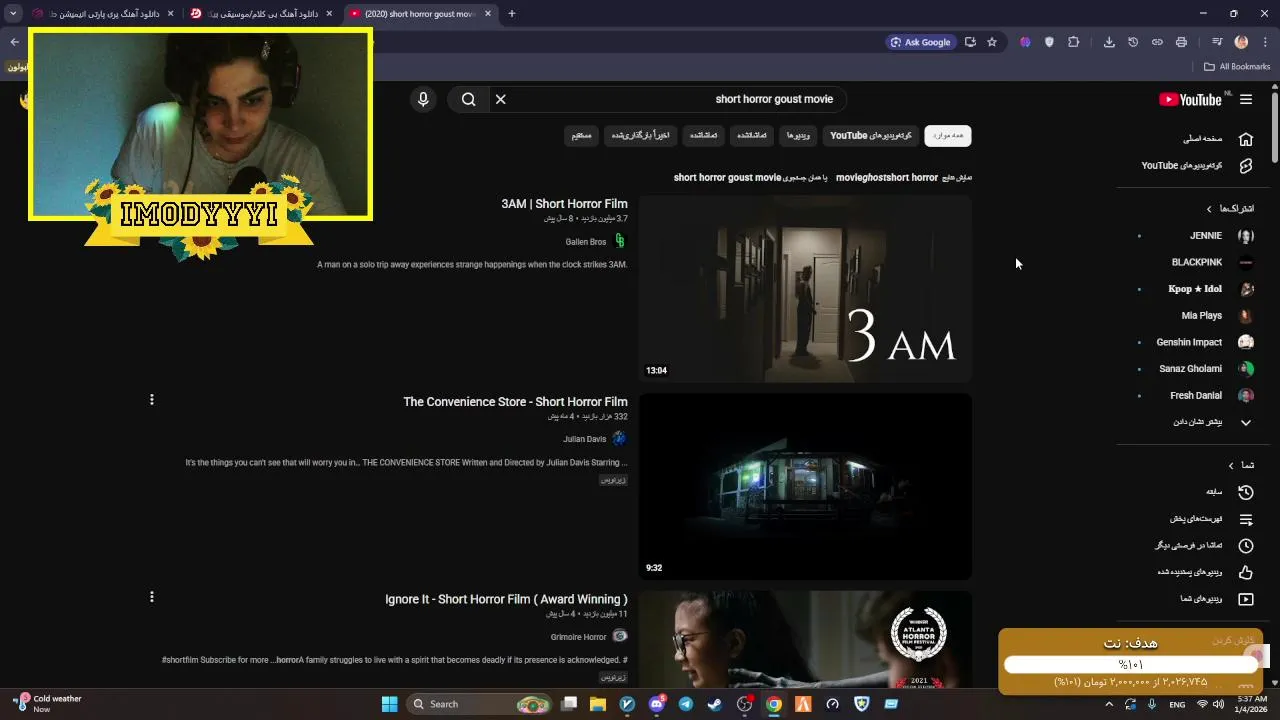Open tab search dropdown arrow
Viewport: 1280px width, 720px height.
pos(13,14)
